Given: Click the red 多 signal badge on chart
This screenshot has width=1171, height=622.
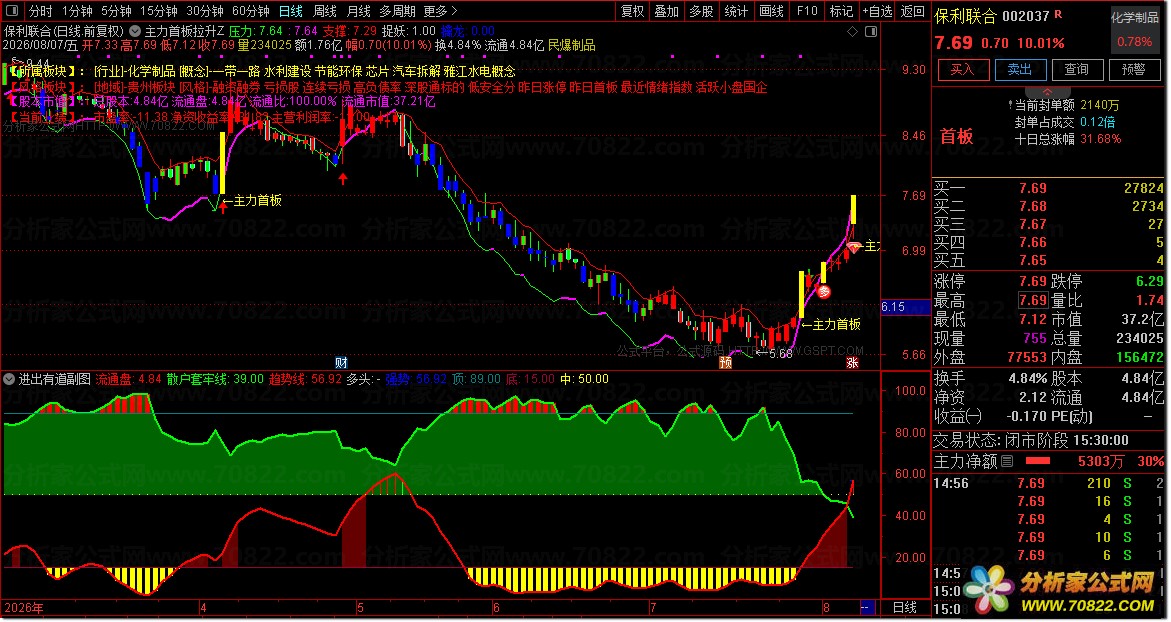Looking at the screenshot, I should point(824,292).
